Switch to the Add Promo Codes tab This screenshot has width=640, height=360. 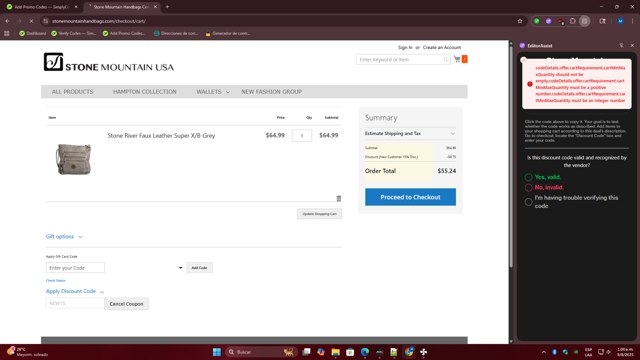[41, 7]
